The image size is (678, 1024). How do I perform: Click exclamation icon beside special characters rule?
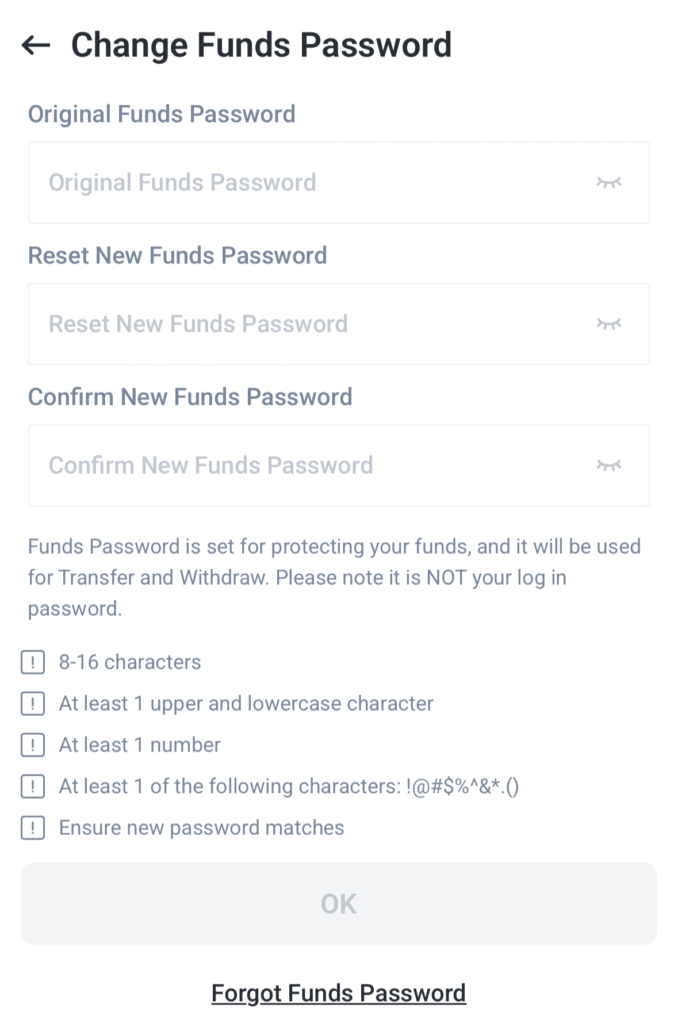pyautogui.click(x=33, y=787)
